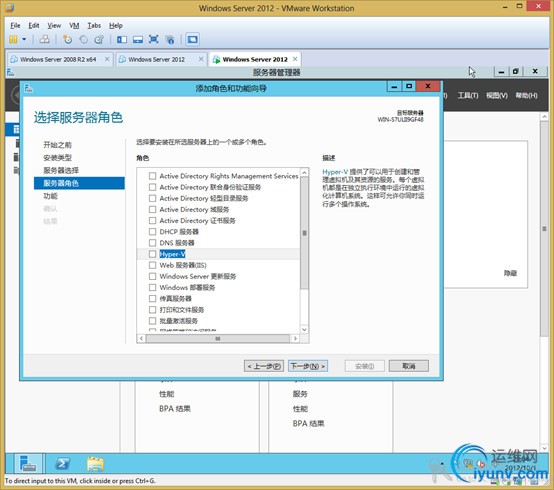
Task: Open the snapshot manager icon
Action: point(99,39)
